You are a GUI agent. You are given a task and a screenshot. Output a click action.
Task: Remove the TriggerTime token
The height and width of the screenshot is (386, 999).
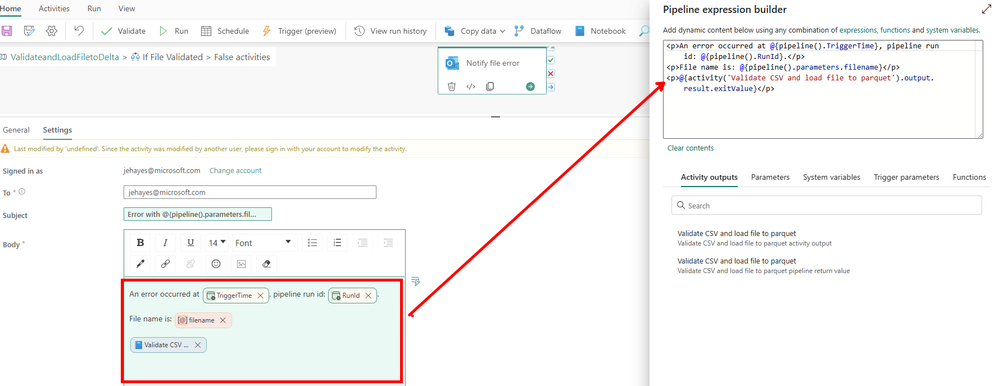click(260, 296)
